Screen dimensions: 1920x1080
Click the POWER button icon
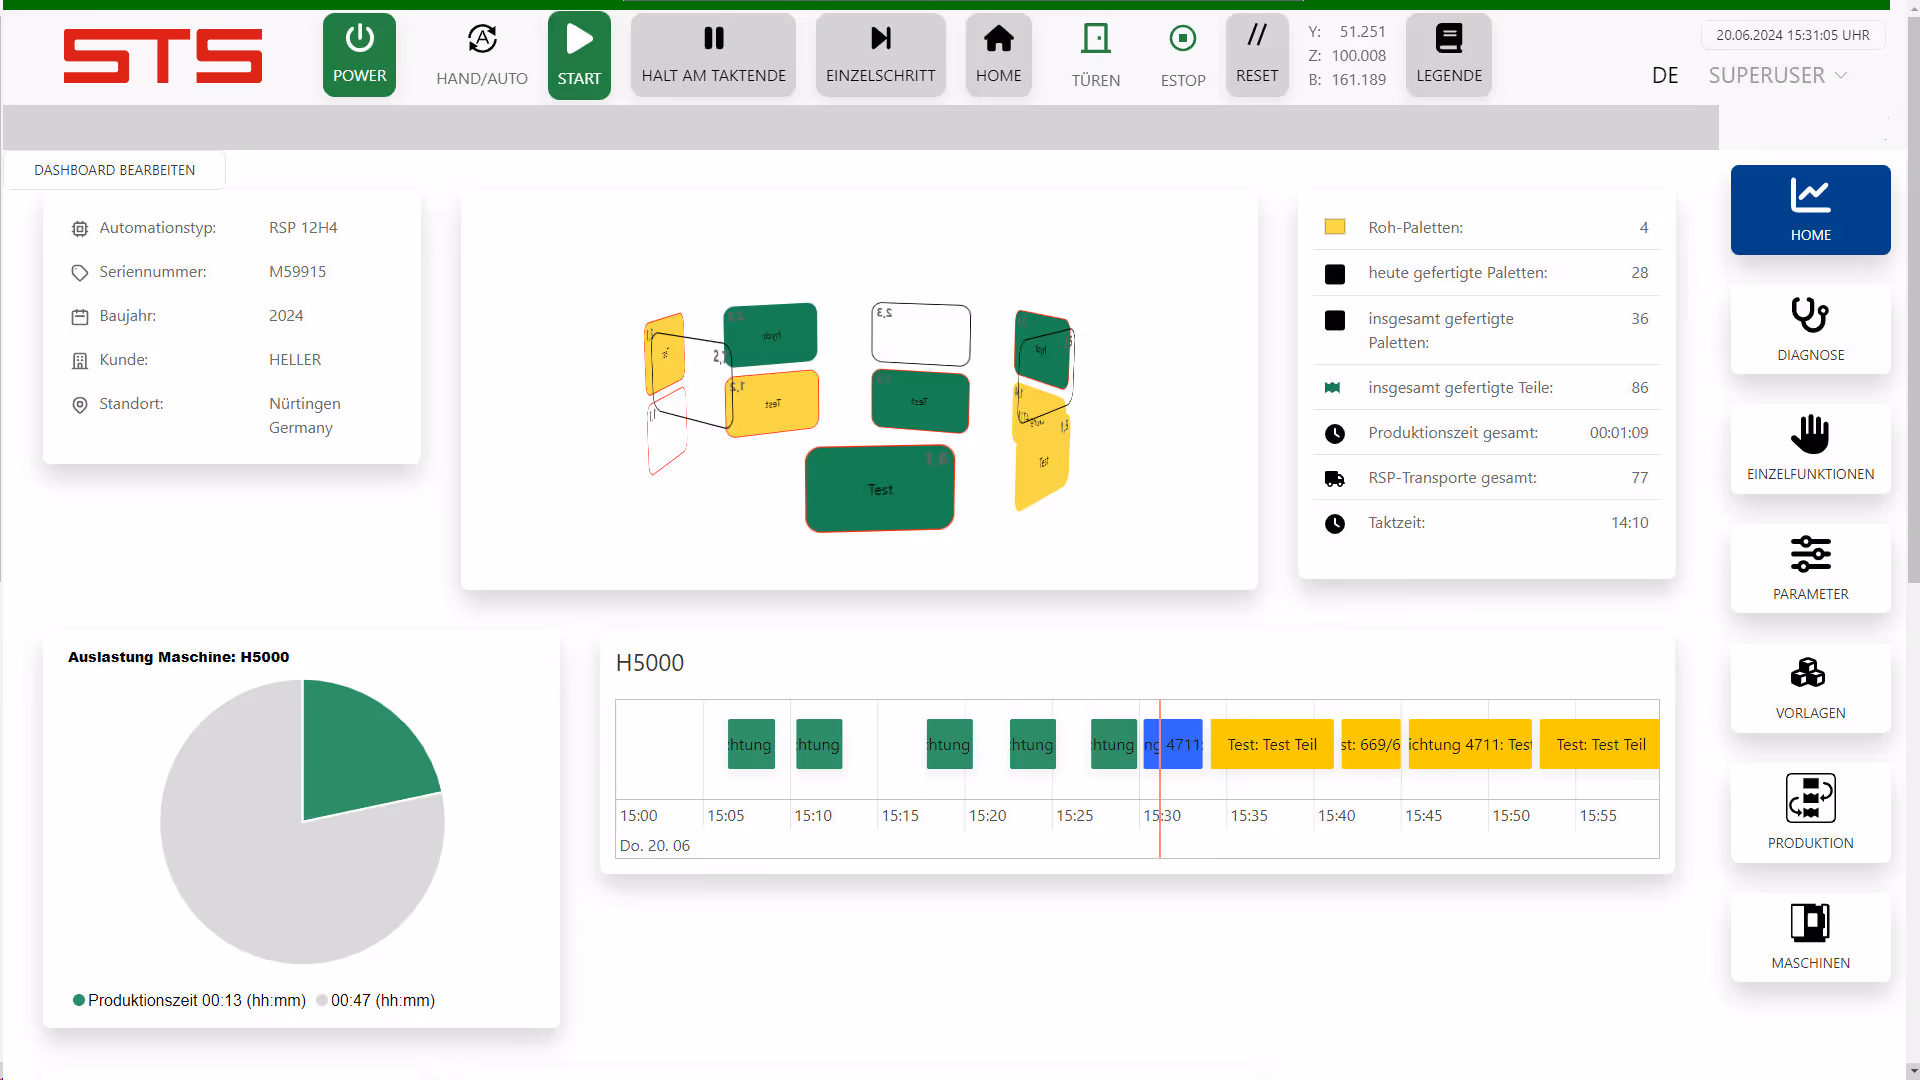[x=359, y=40]
